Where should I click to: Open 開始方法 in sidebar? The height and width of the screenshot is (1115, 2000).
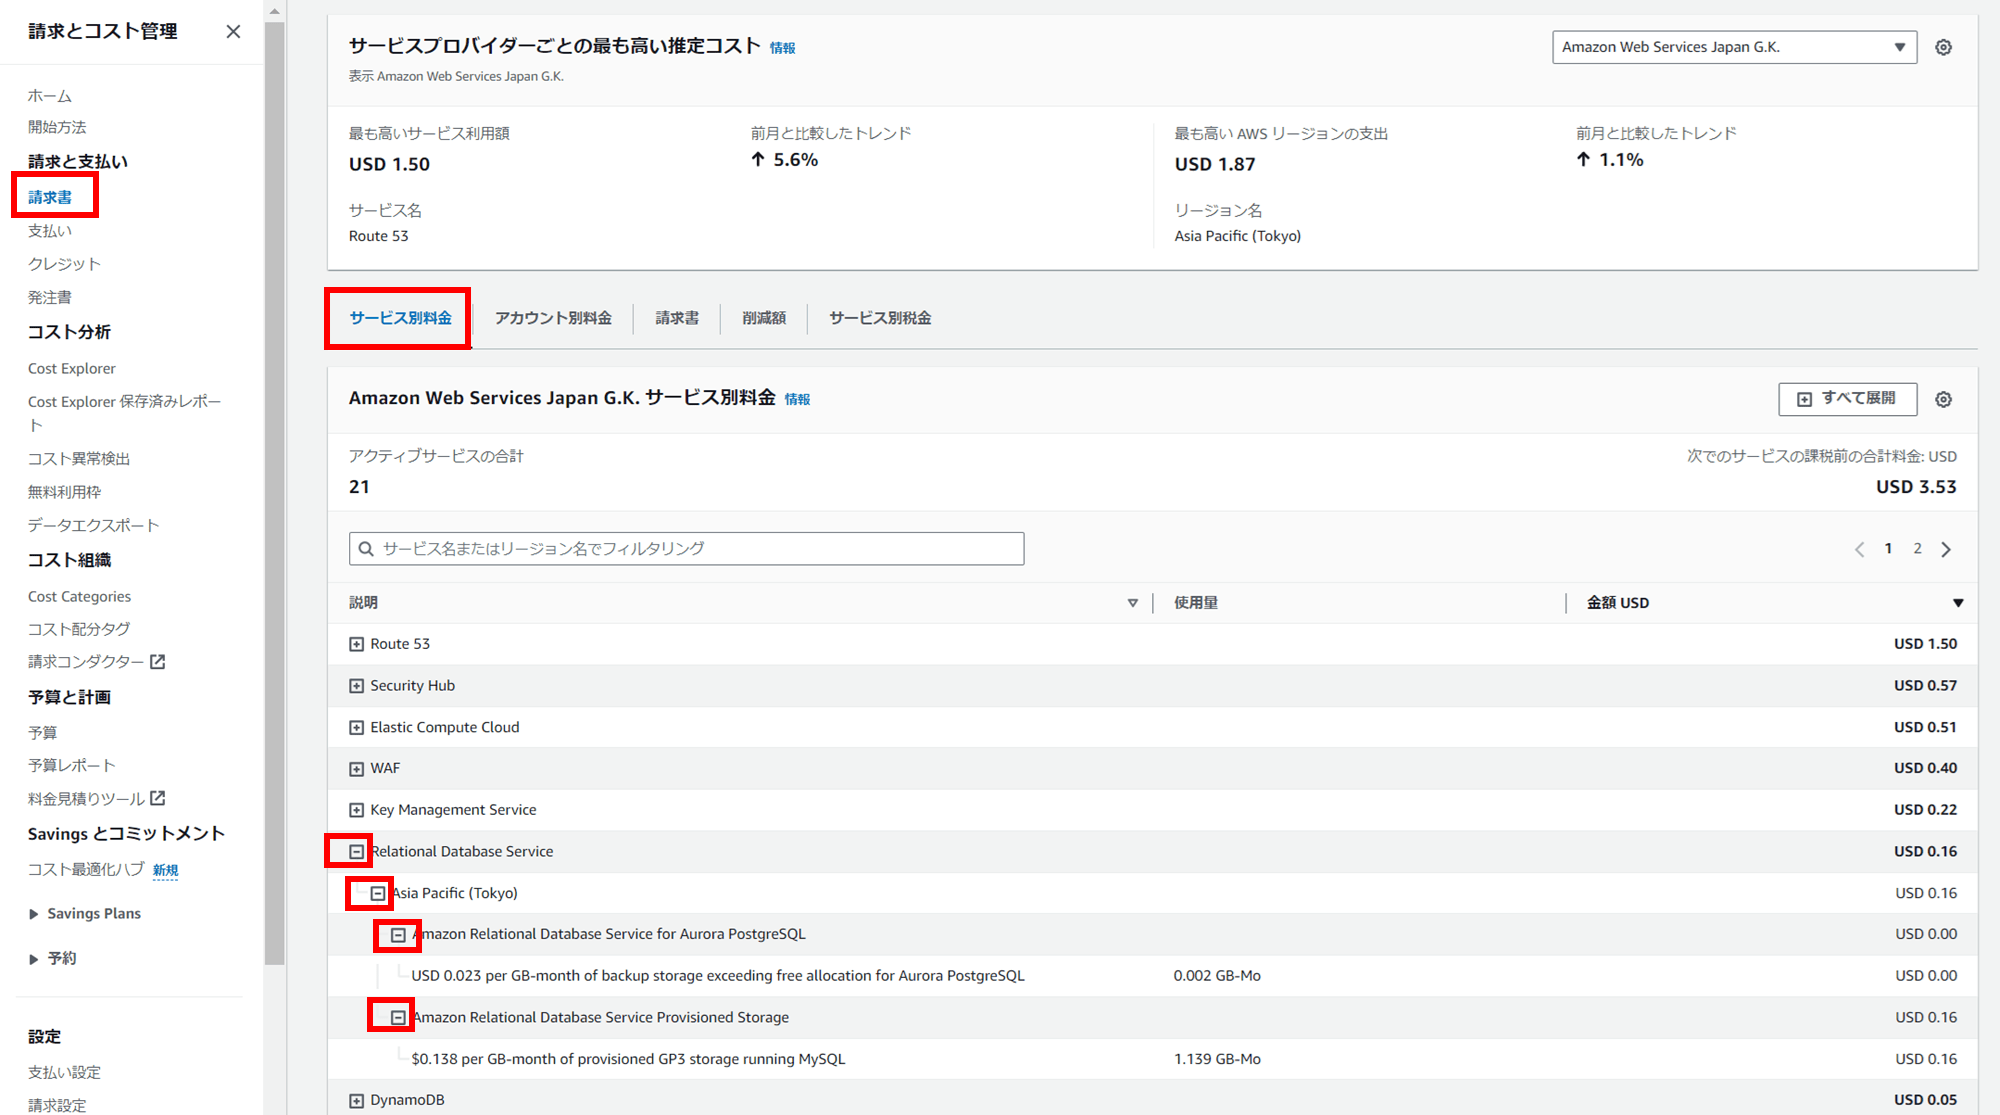[x=57, y=127]
